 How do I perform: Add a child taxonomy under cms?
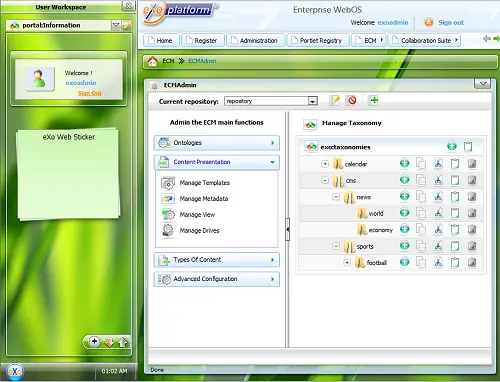[405, 180]
